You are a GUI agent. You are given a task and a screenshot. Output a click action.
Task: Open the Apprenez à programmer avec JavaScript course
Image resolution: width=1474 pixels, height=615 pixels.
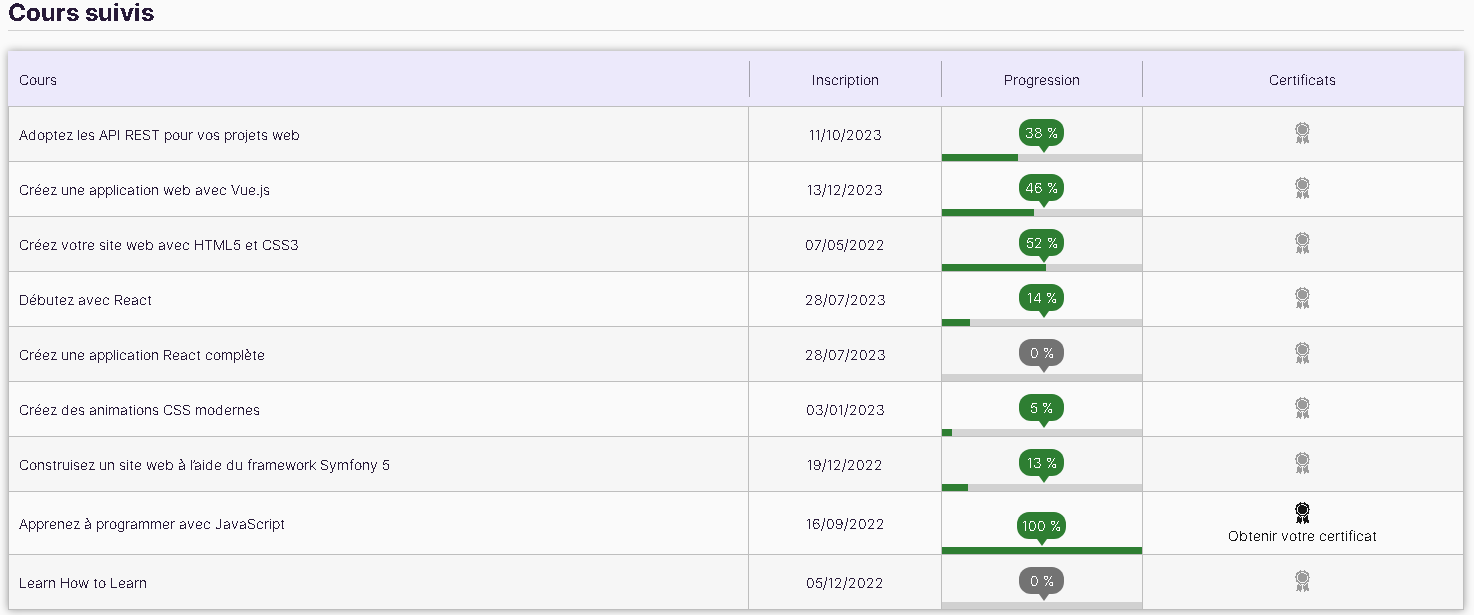click(x=152, y=524)
